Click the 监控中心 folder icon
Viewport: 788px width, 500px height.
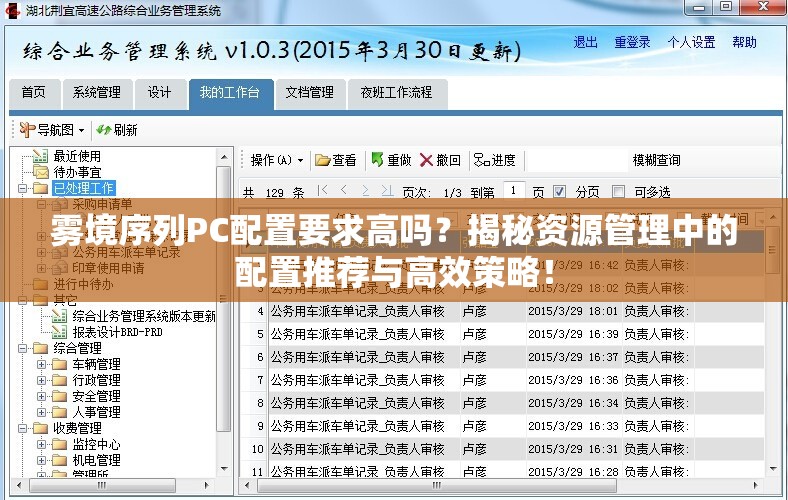[60, 444]
